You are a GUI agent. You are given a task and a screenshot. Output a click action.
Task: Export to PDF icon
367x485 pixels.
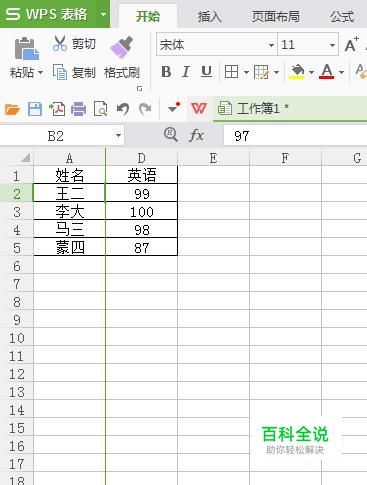(57, 109)
